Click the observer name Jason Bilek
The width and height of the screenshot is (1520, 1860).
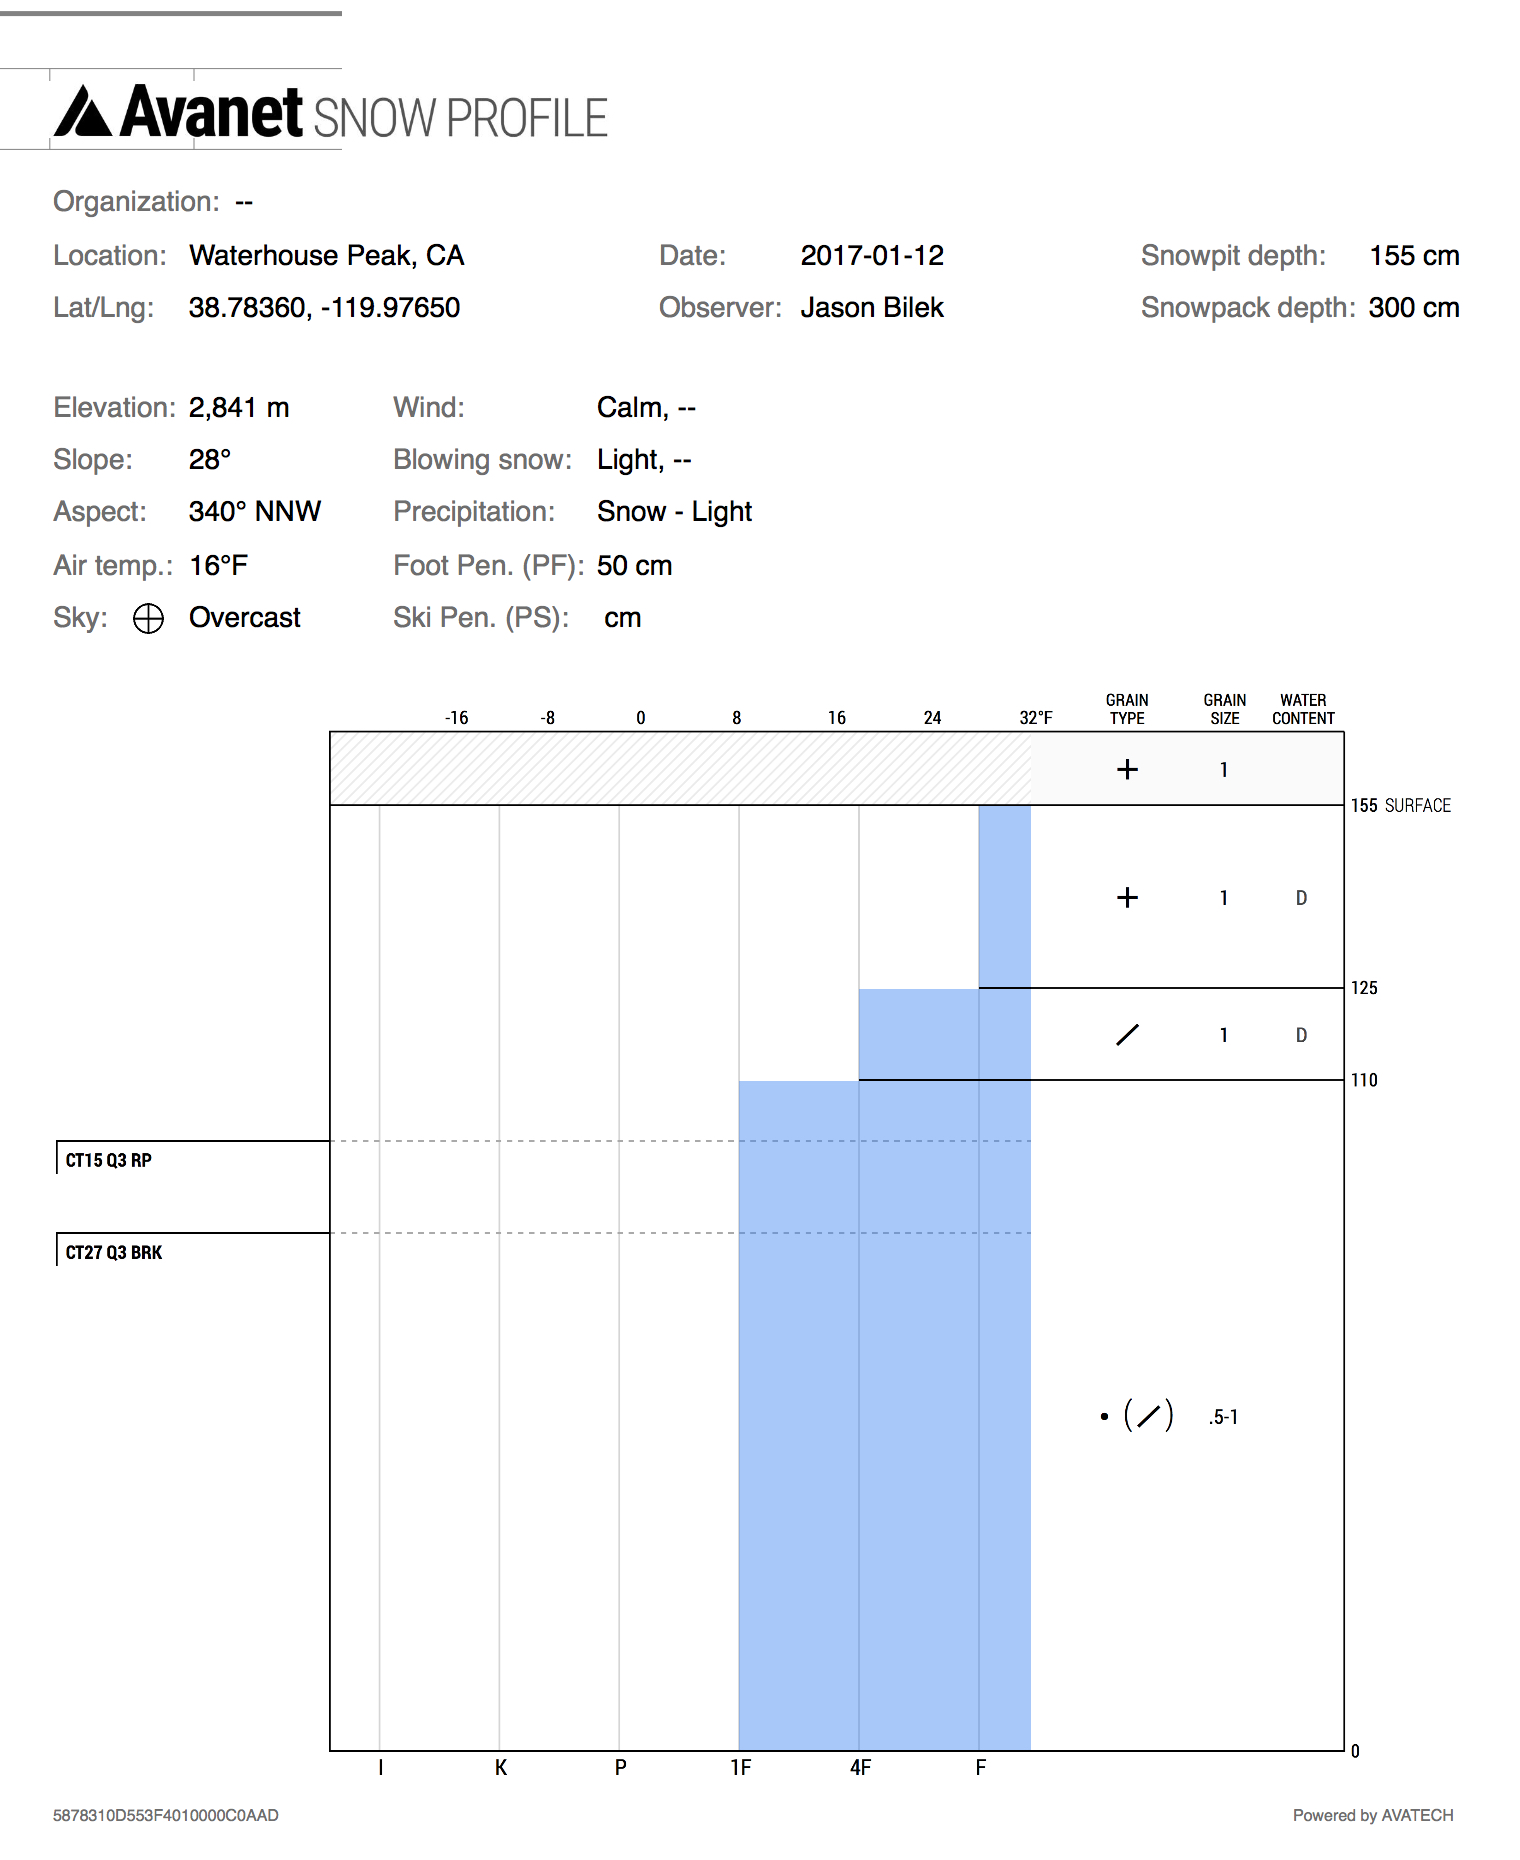click(x=871, y=308)
